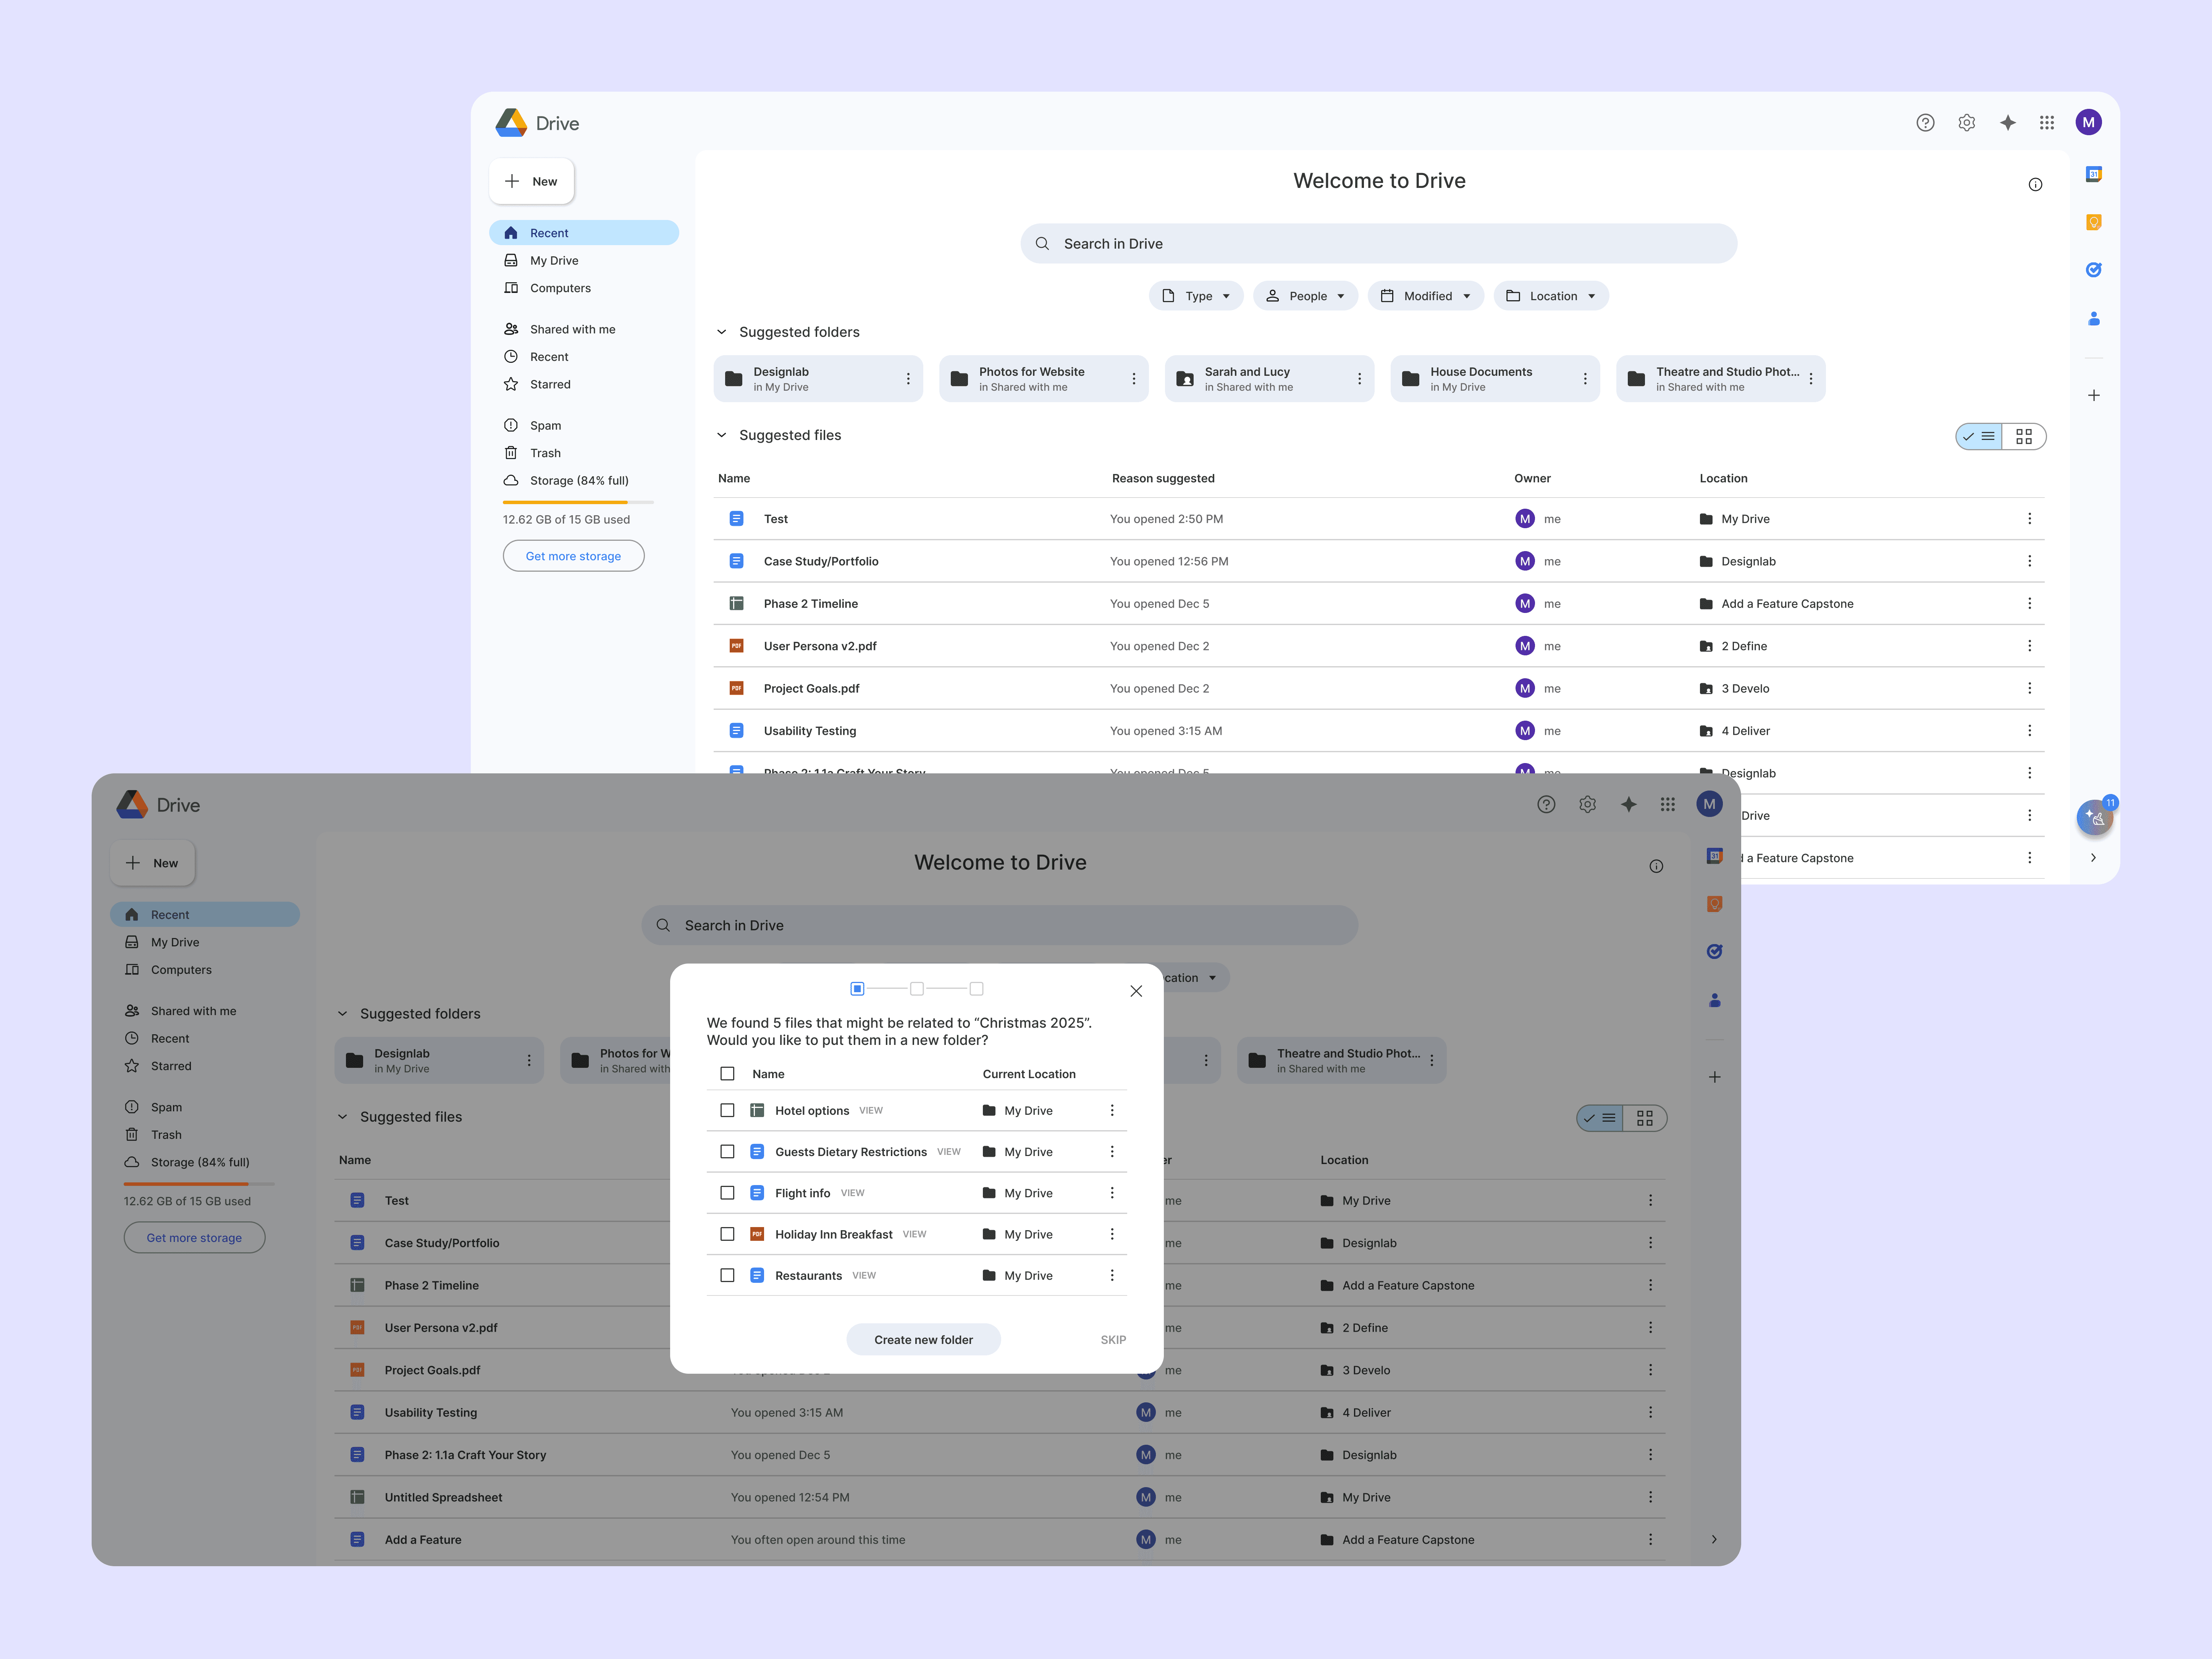Image resolution: width=2212 pixels, height=1659 pixels.
Task: Open Google apps grid in top window
Action: pyautogui.click(x=2047, y=123)
